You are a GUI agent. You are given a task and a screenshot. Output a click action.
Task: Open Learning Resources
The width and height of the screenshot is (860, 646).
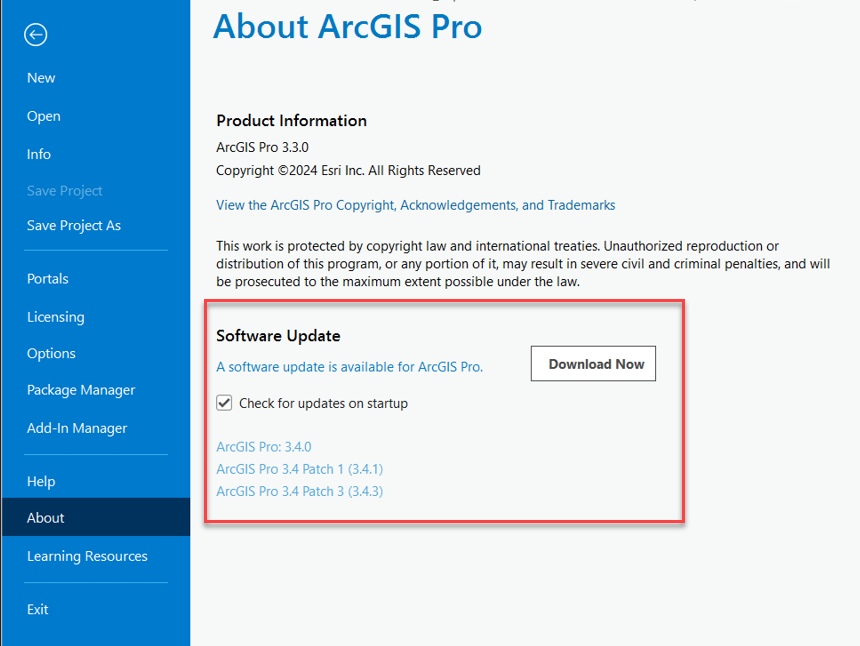point(86,556)
